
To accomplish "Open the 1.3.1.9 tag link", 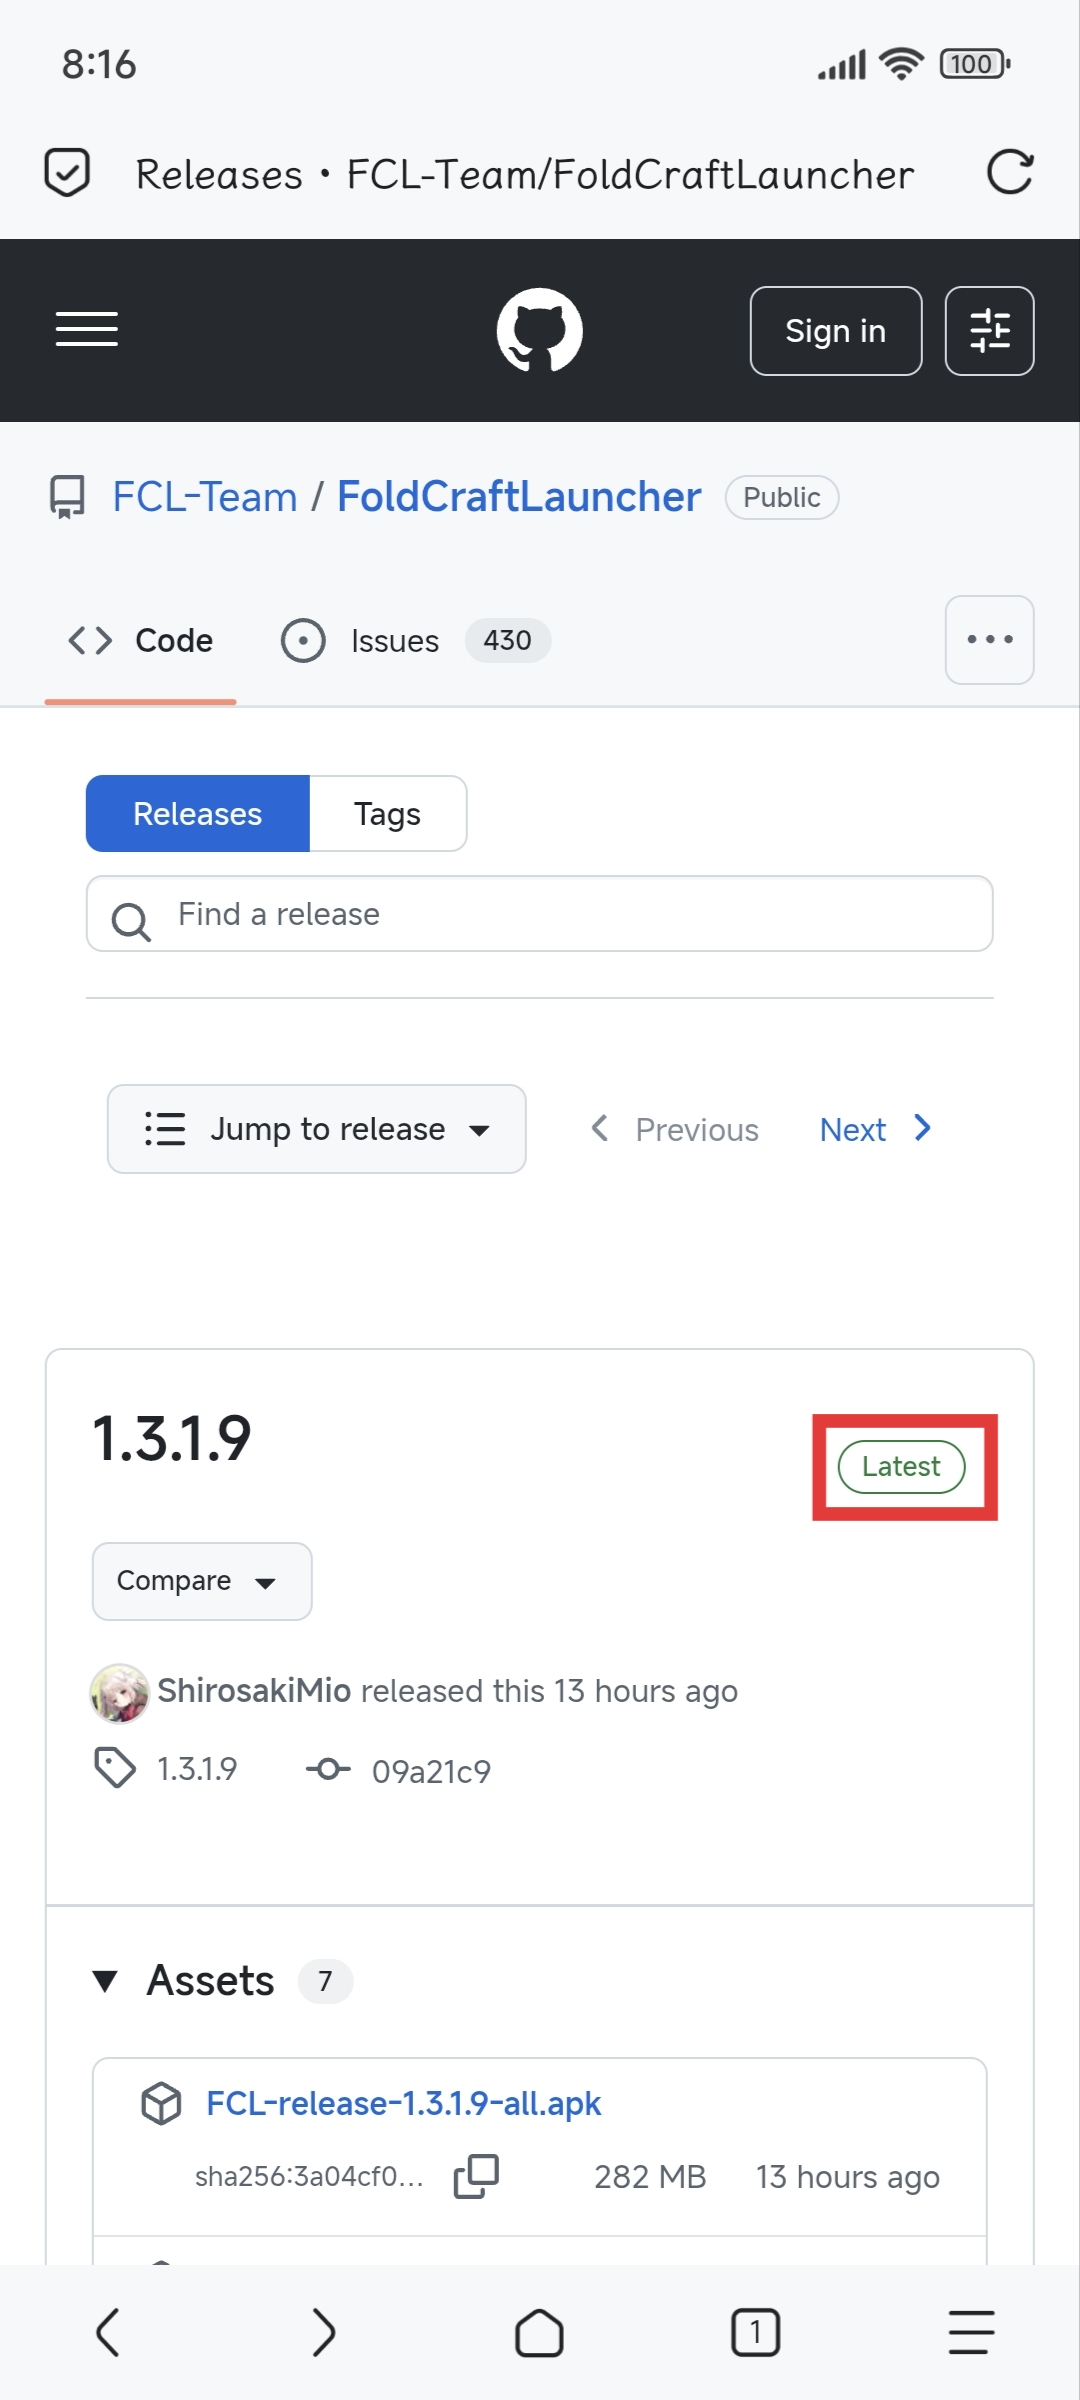I will pyautogui.click(x=197, y=1770).
